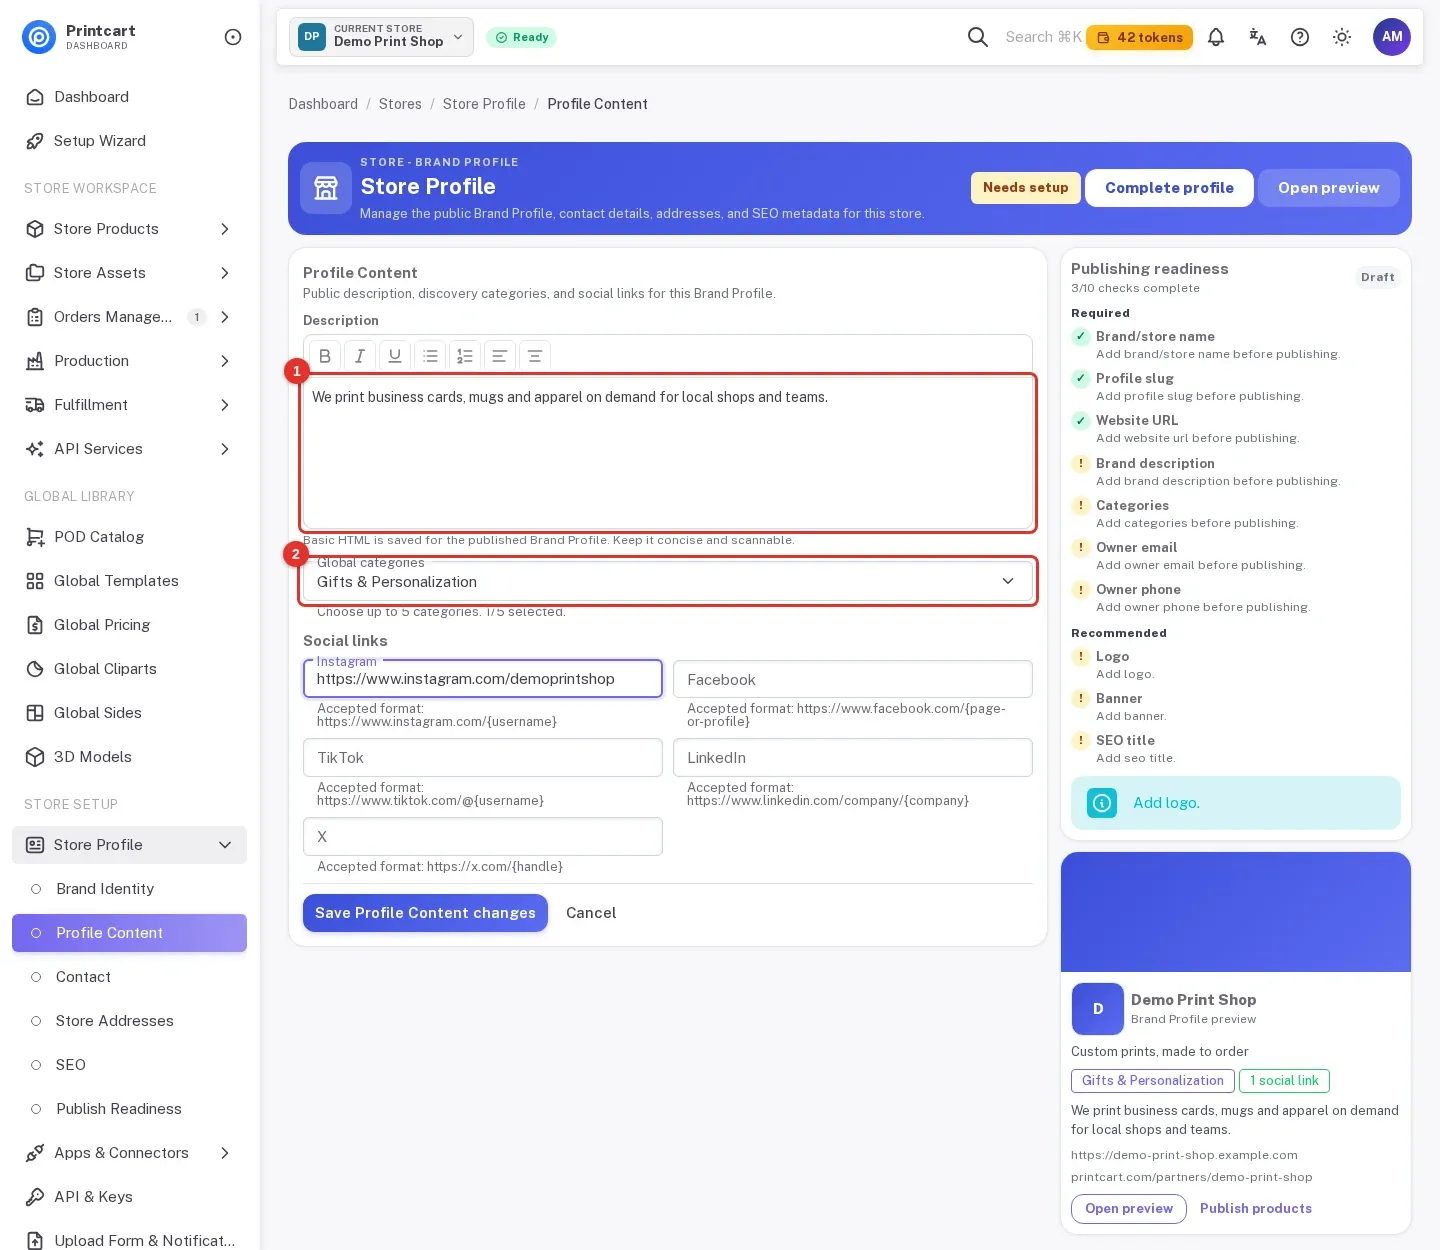Toggle italic formatting in description editor
This screenshot has height=1250, width=1440.
coord(360,356)
